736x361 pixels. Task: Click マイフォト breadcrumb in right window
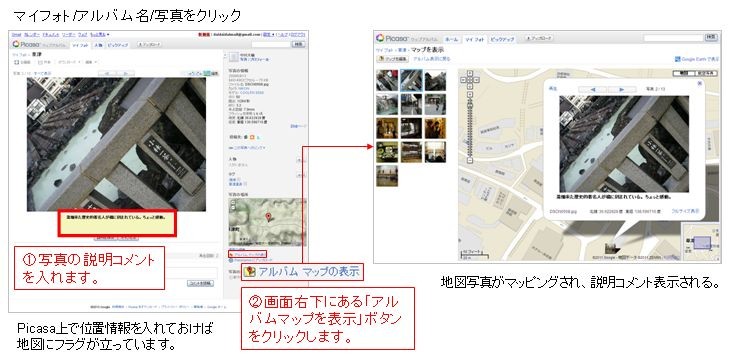click(384, 50)
